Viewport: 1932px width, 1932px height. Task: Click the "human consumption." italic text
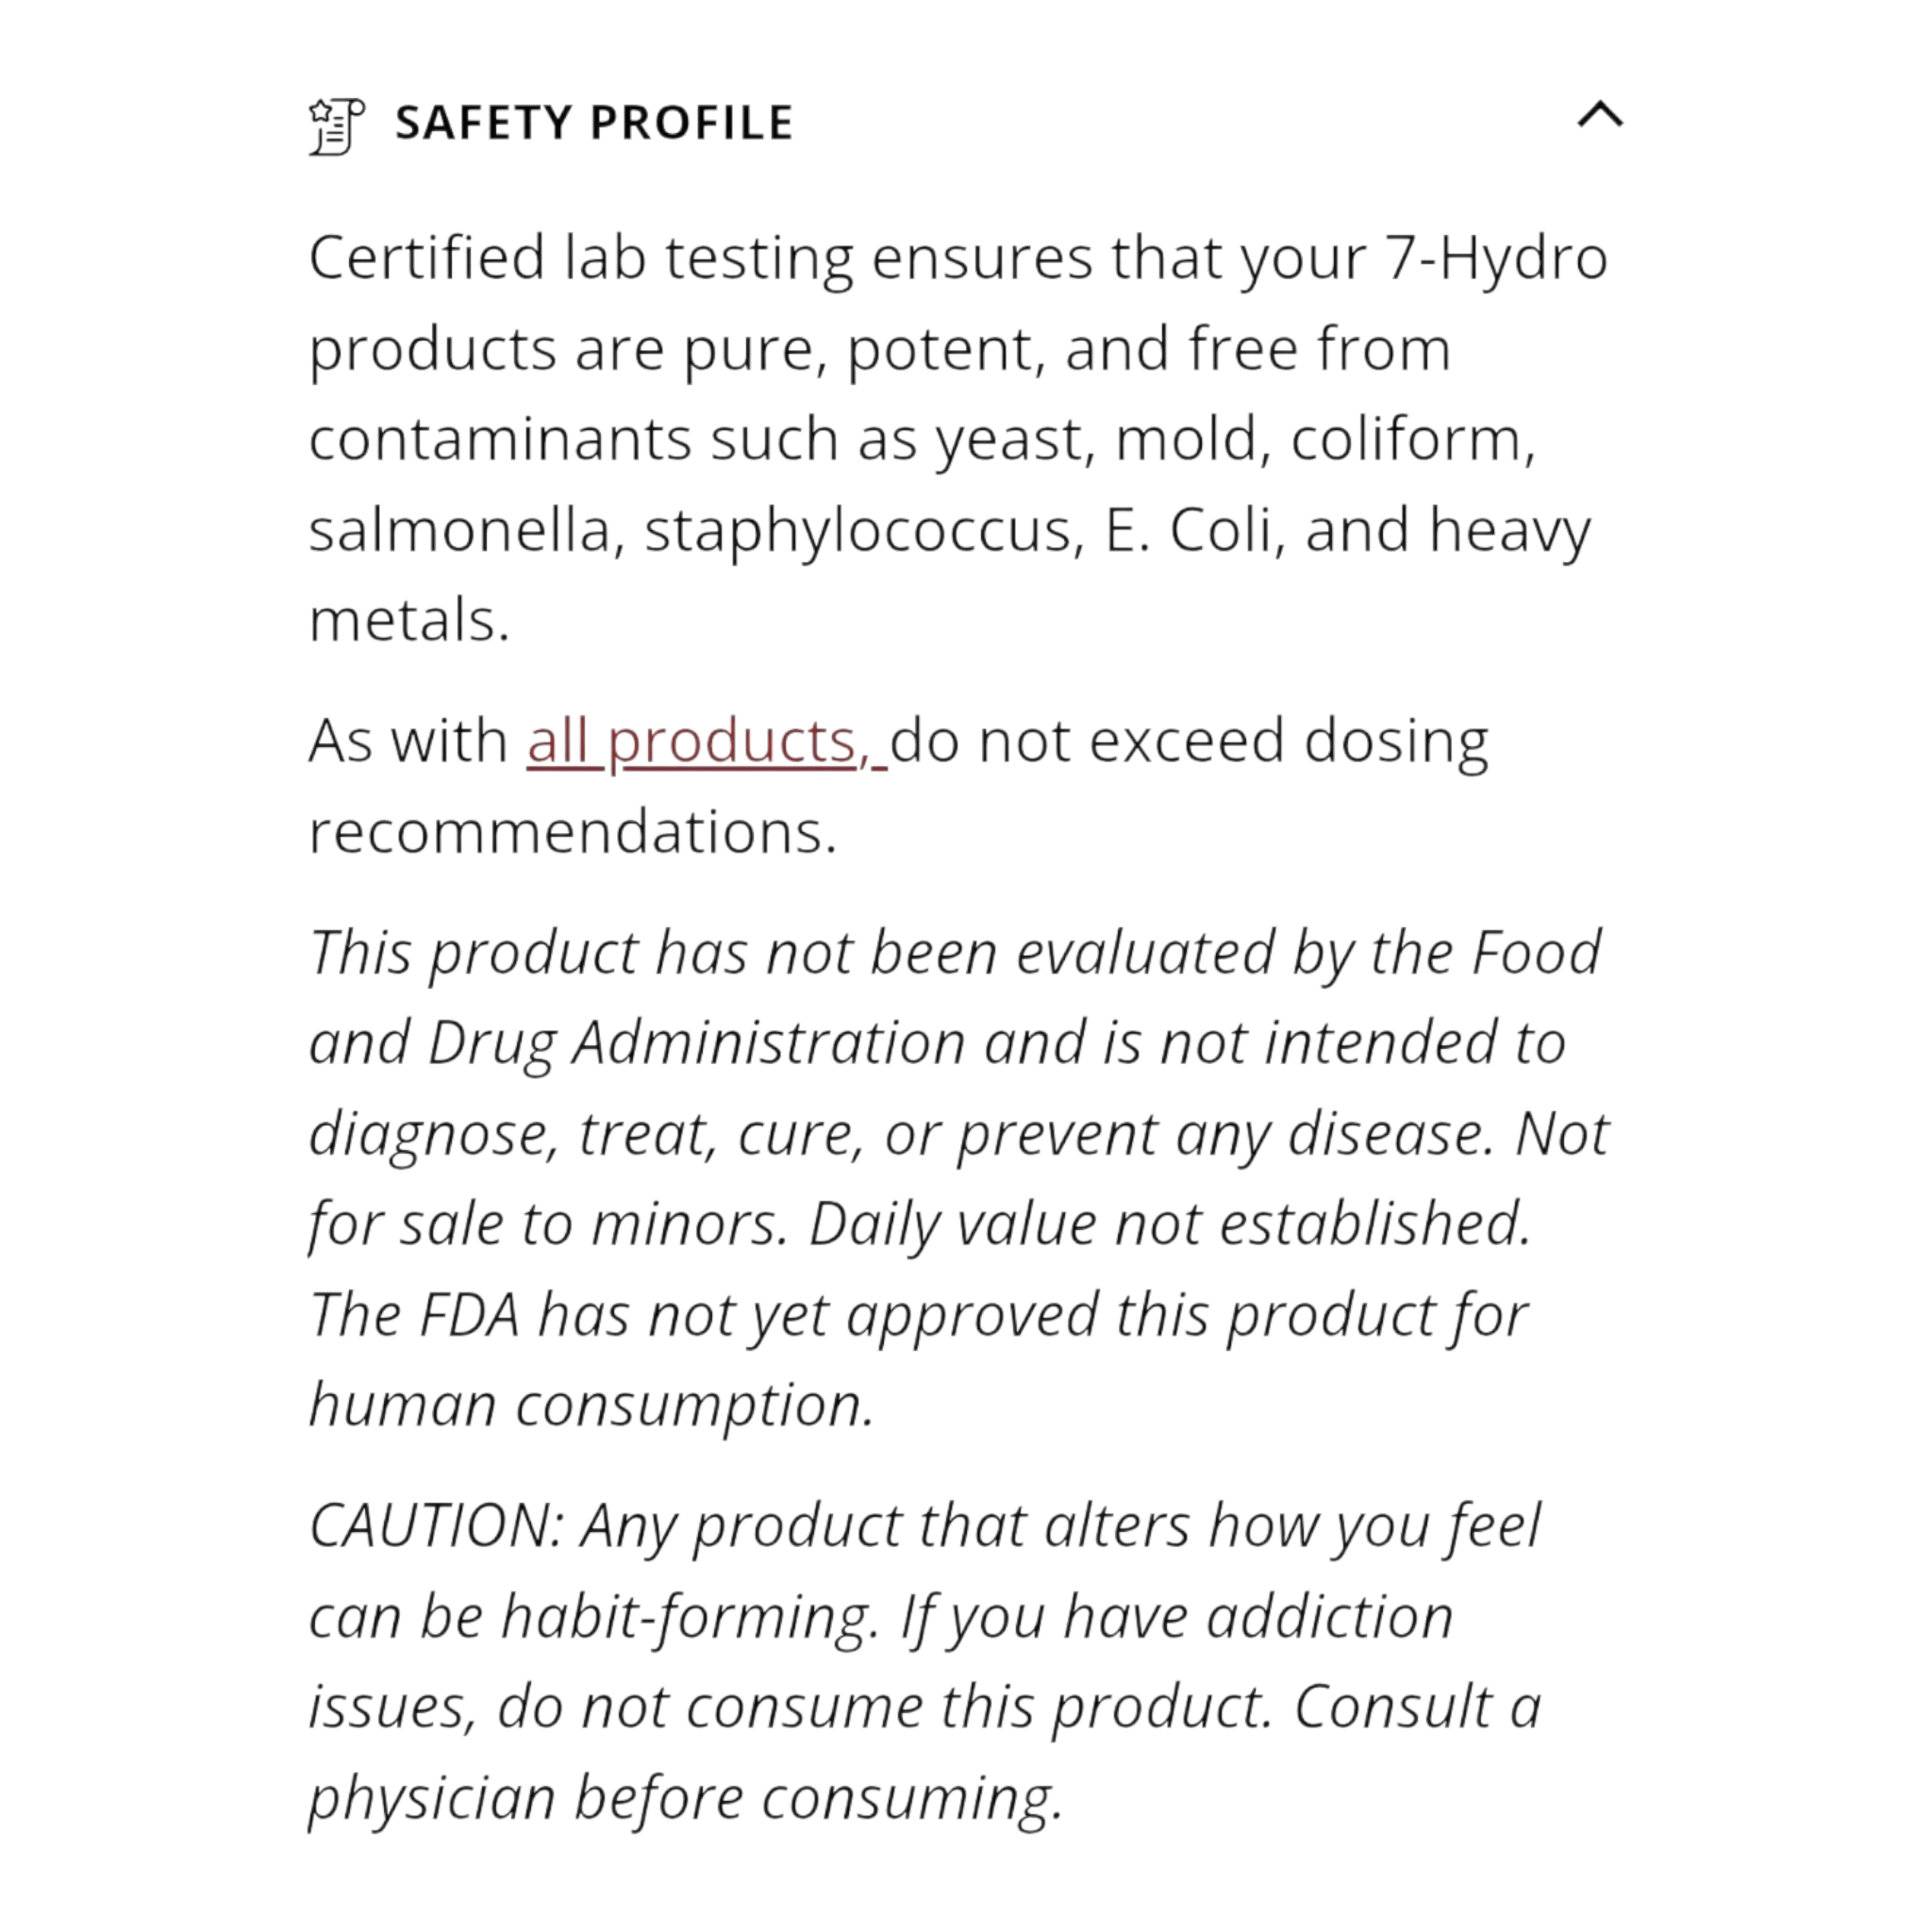pyautogui.click(x=591, y=1405)
